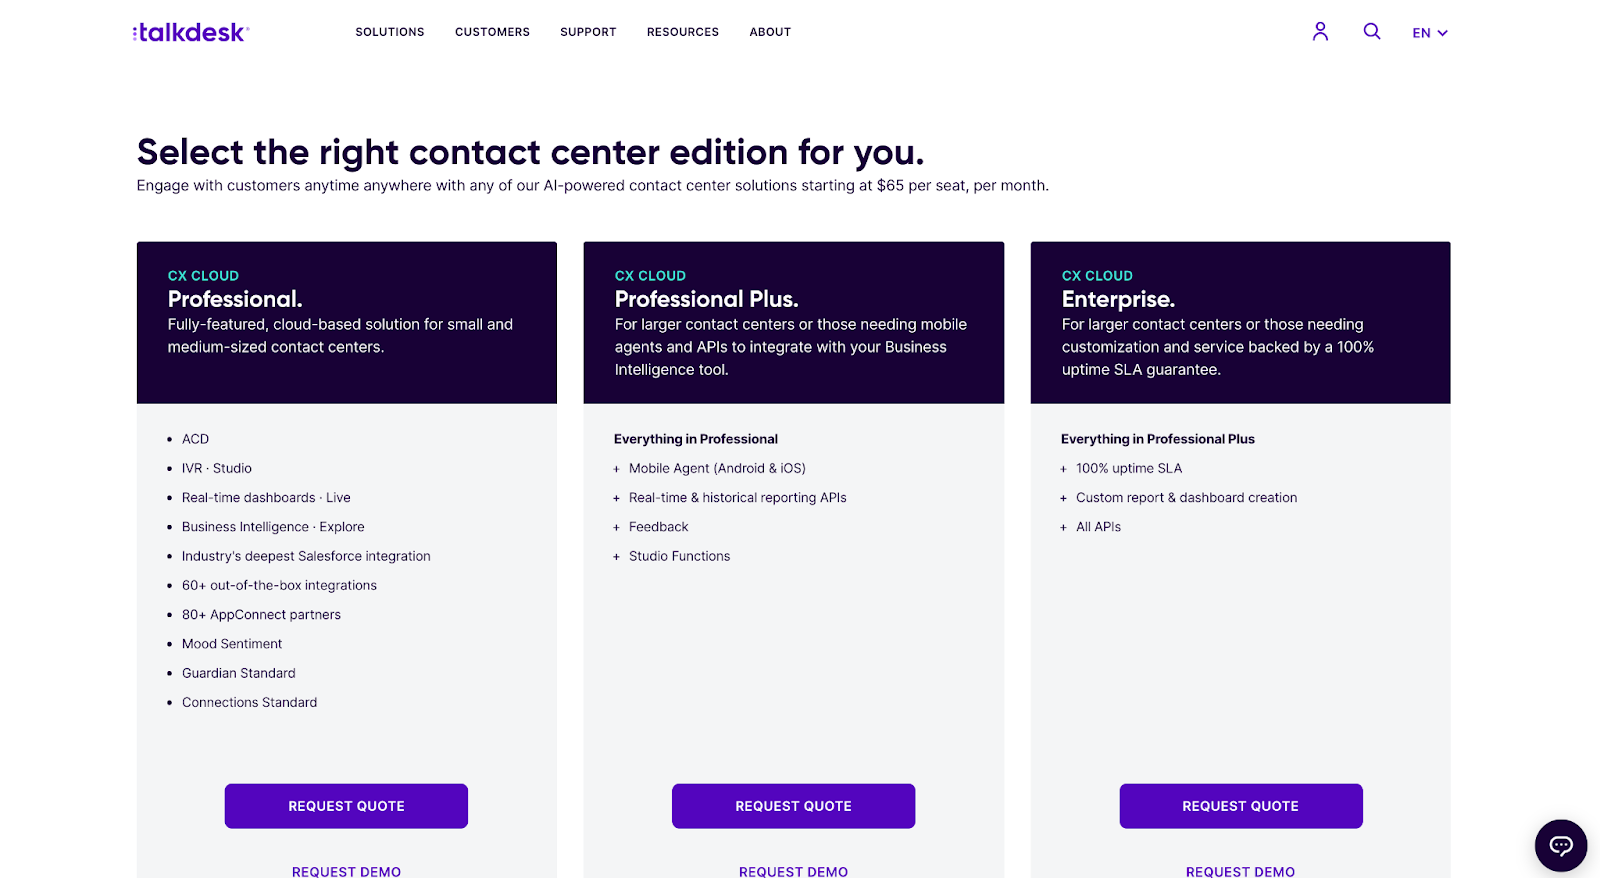Click the 100% uptime SLA feature
The image size is (1600, 878).
pyautogui.click(x=1128, y=468)
